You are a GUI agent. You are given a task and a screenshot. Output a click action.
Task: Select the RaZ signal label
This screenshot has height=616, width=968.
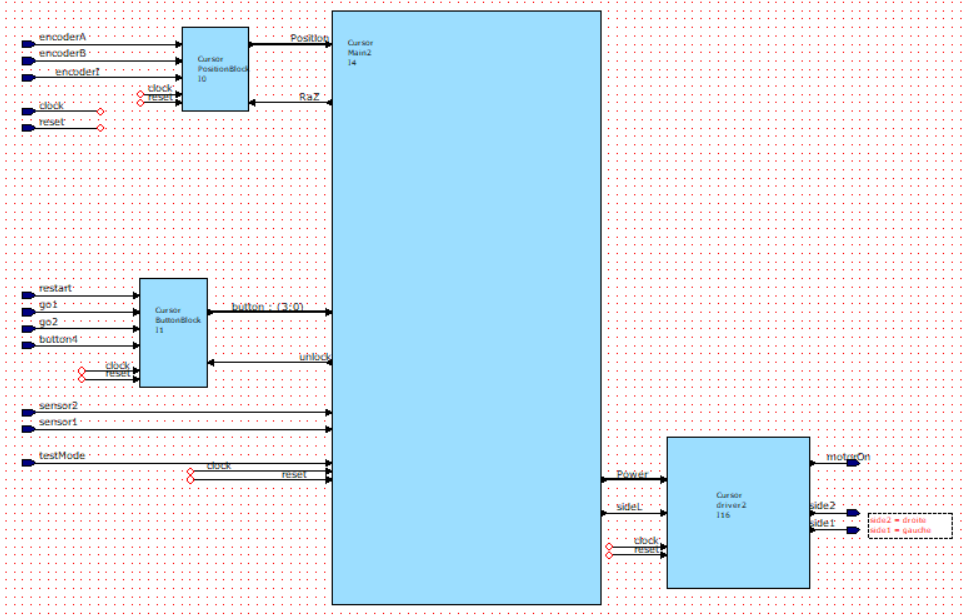[x=309, y=97]
